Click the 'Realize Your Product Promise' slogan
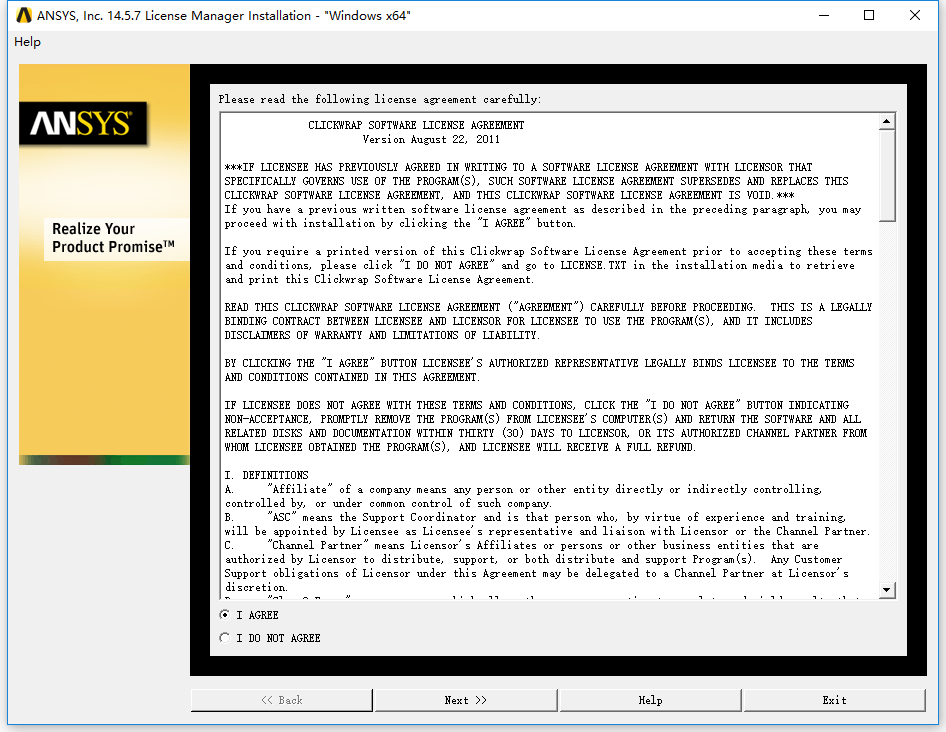The image size is (946, 732). [x=113, y=238]
